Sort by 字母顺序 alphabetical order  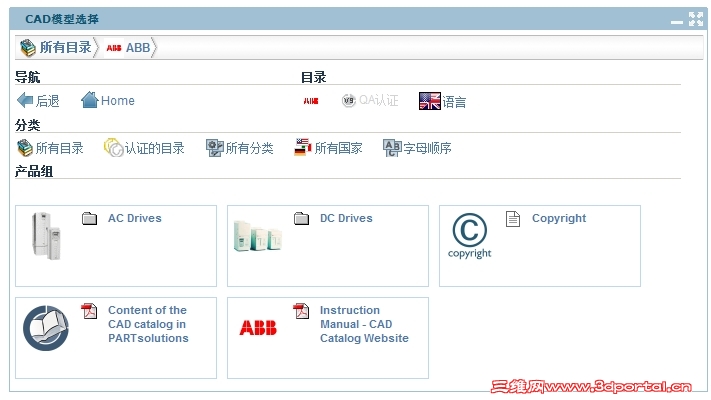tap(427, 148)
